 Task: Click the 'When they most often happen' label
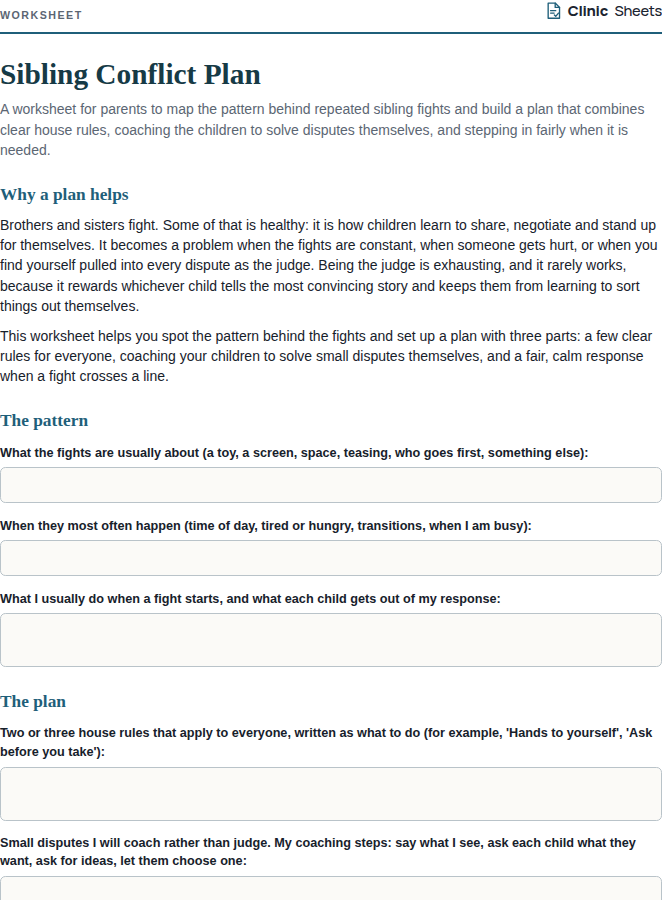(266, 526)
